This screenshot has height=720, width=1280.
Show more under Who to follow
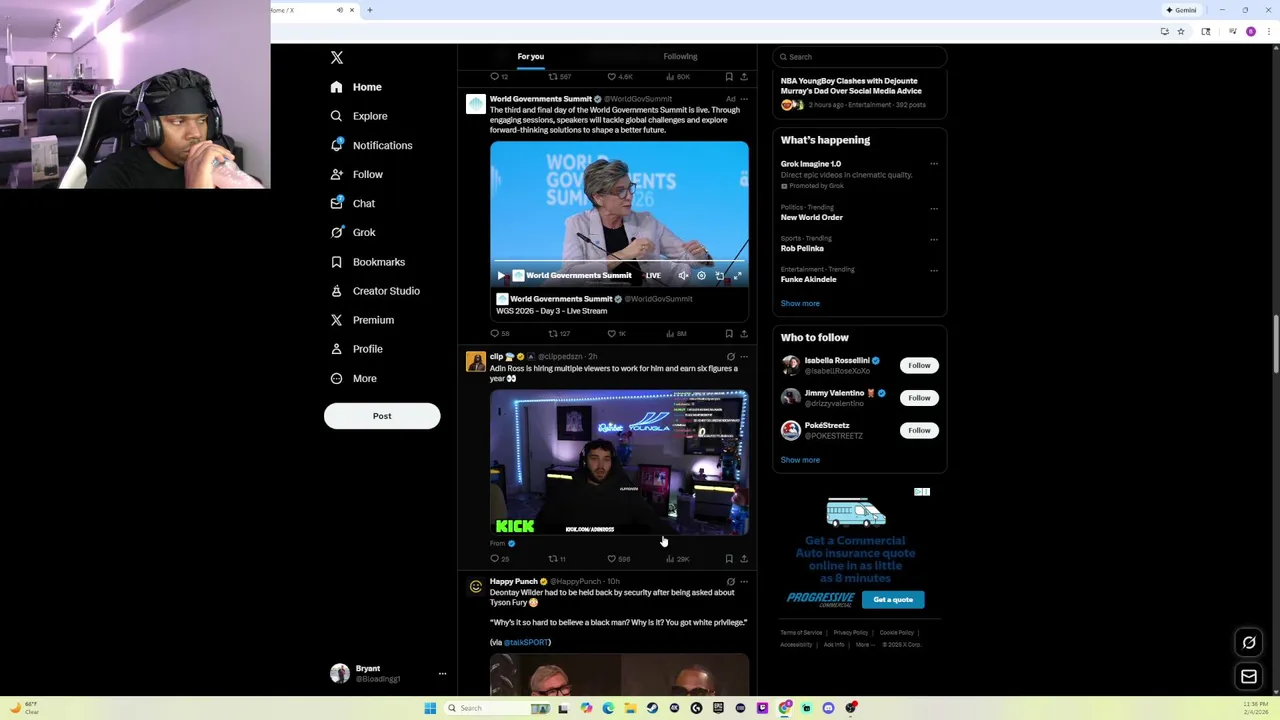800,460
